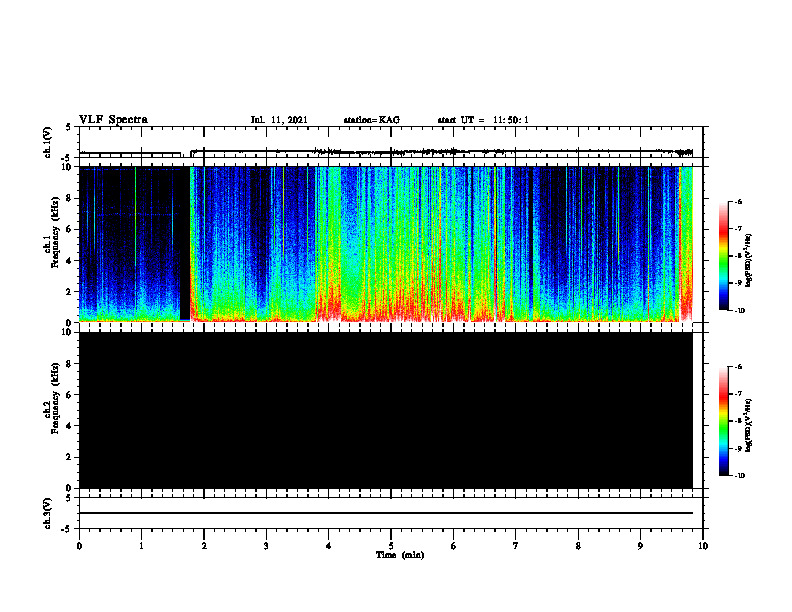
Task: Click the 'start UT = 11:50: 1' text
Action: click(483, 120)
